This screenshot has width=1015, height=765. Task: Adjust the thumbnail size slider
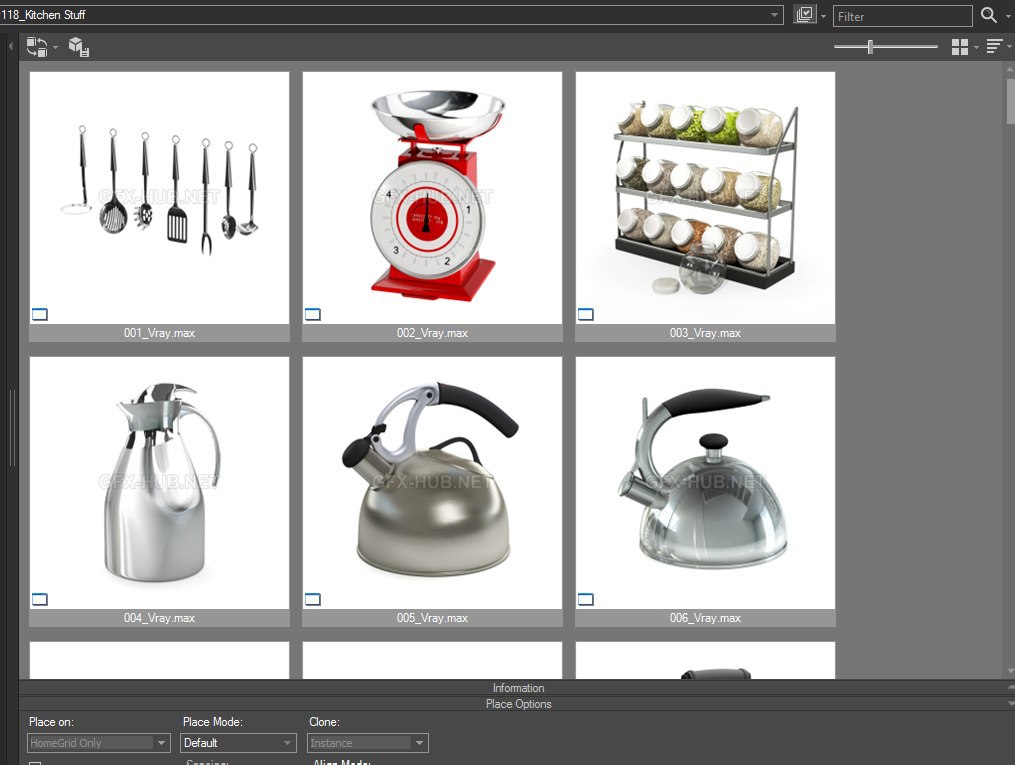coord(871,47)
